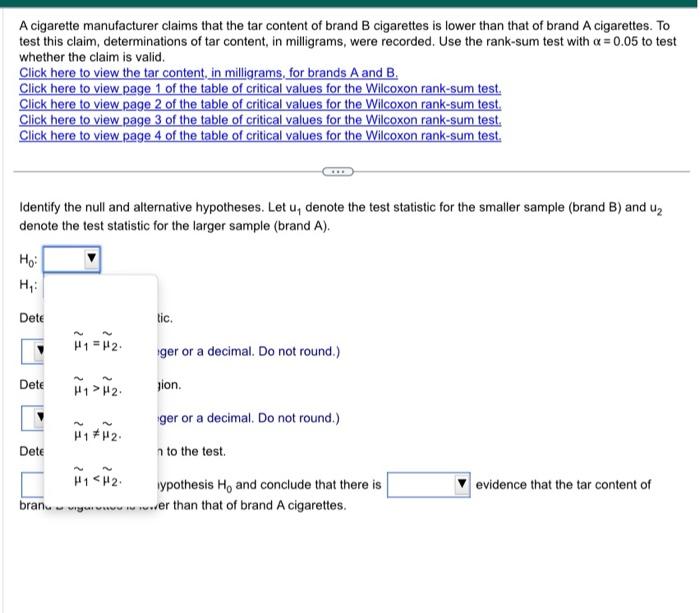
Task: Toggle the H0 hypothesis dropdown arrow
Action: [x=92, y=259]
